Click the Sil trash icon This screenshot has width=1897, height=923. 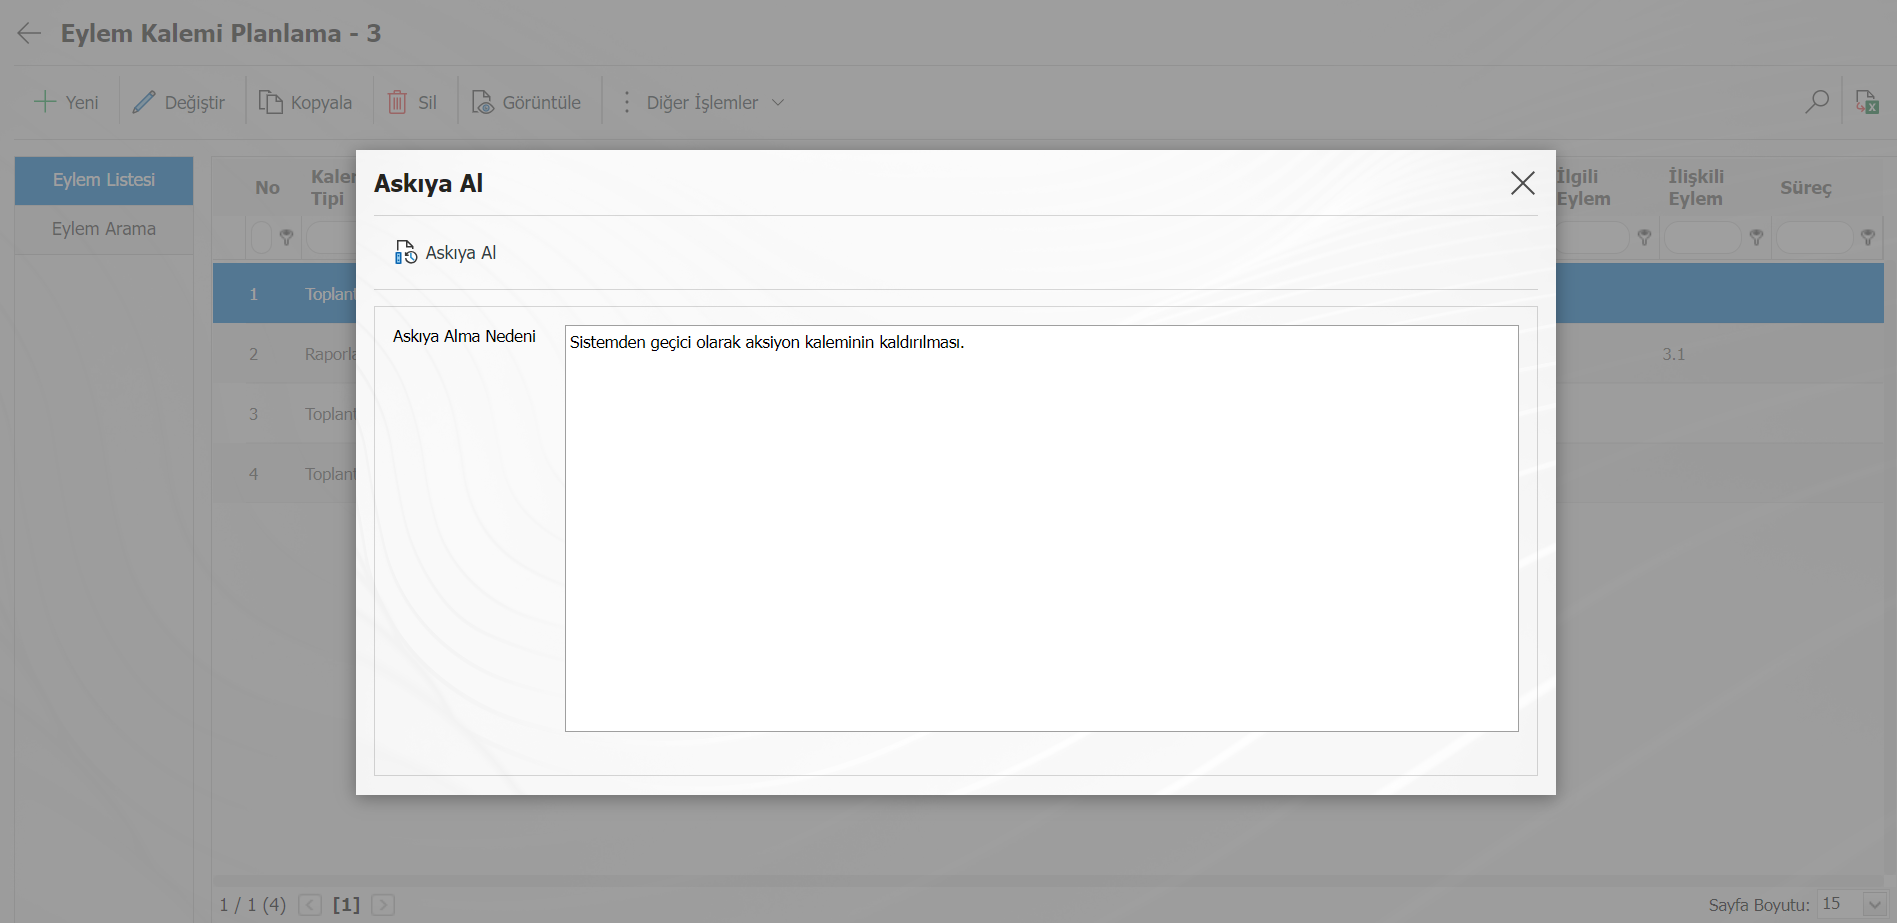397,102
